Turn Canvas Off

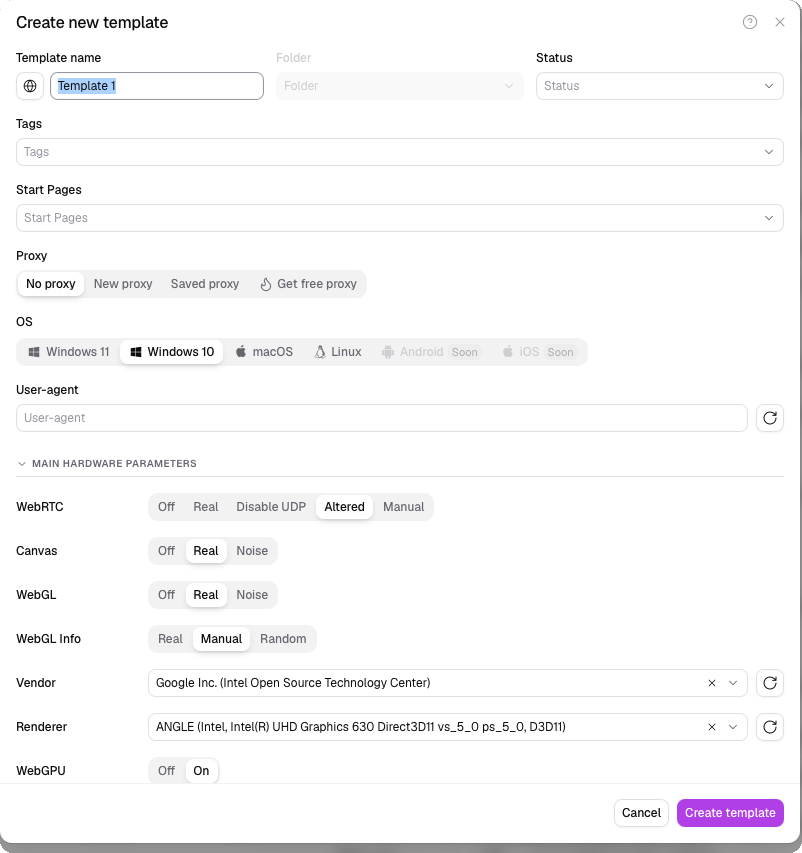point(166,551)
